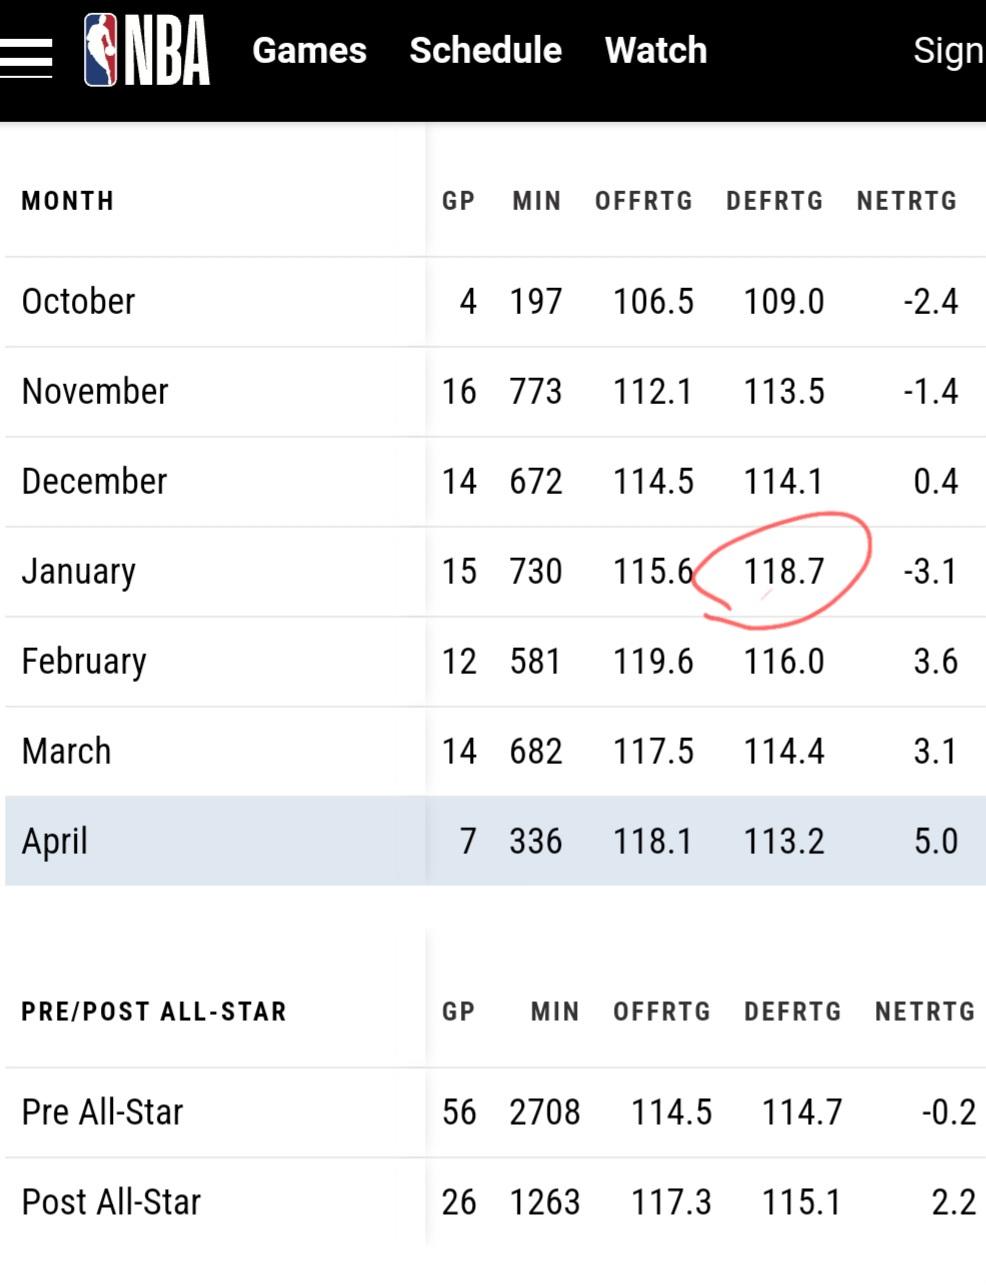986x1285 pixels.
Task: Go to the Watch section
Action: (656, 50)
